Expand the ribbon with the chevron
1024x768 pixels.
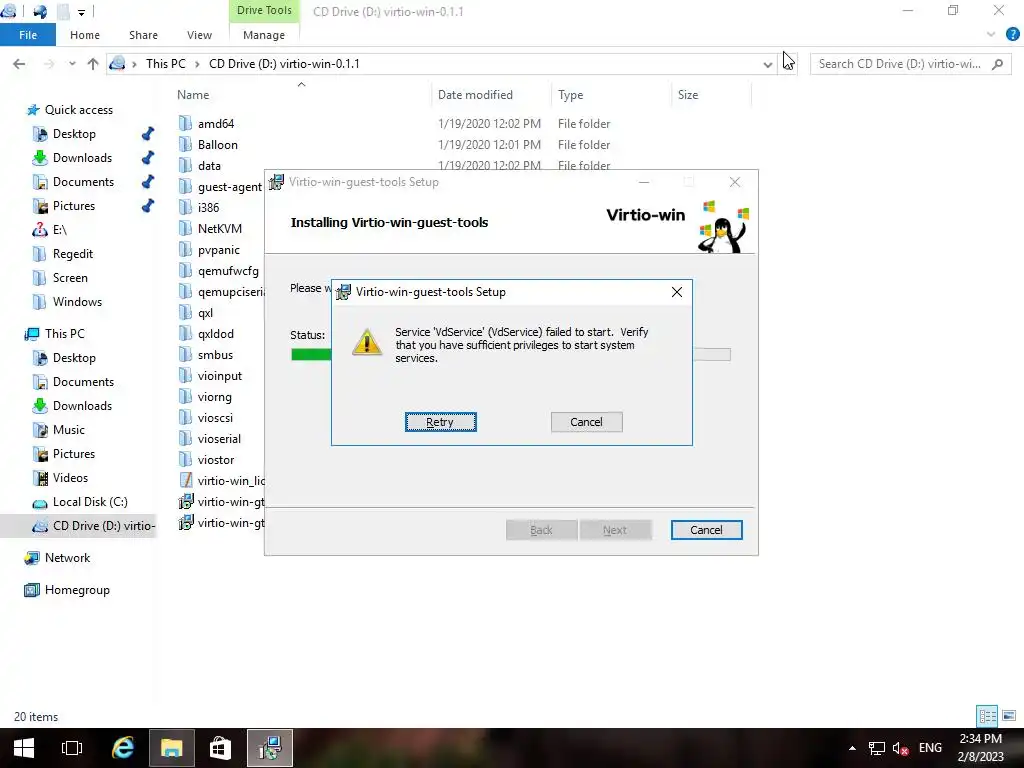991,35
